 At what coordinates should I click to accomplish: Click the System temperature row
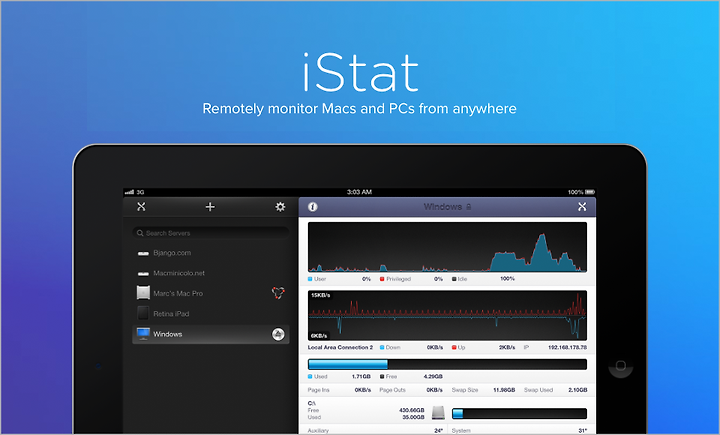519,430
